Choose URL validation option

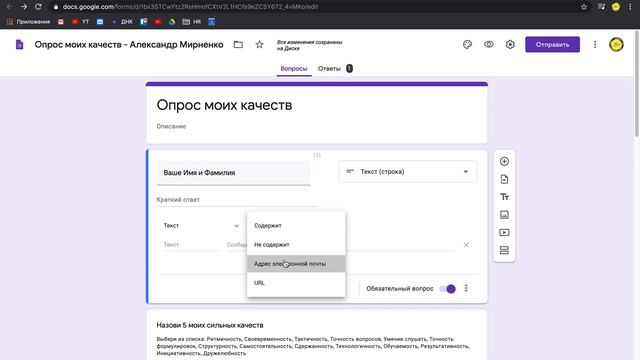pos(296,282)
